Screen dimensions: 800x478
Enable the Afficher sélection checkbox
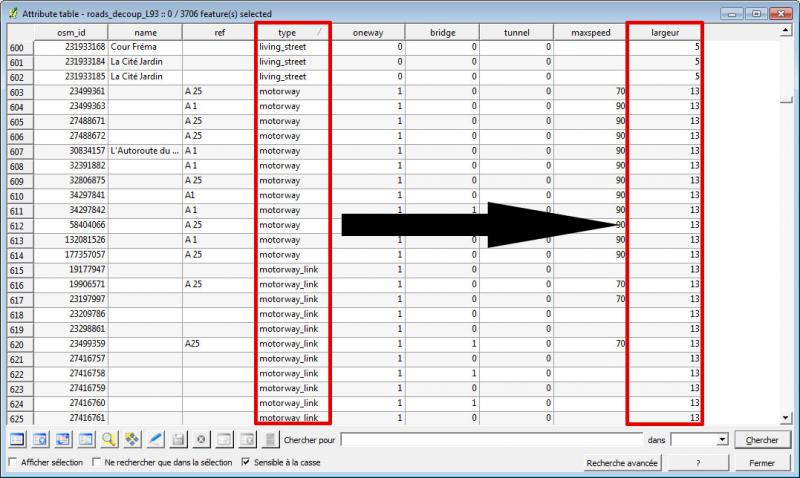pos(13,462)
